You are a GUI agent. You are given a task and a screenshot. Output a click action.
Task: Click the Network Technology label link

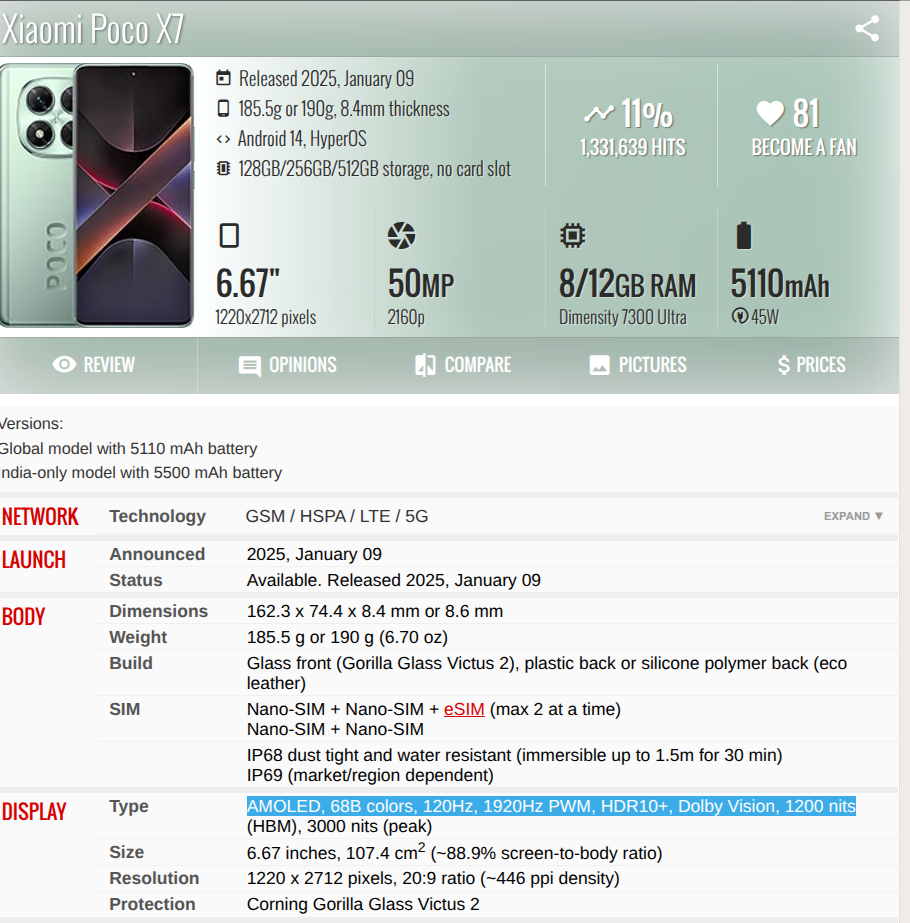click(x=158, y=516)
